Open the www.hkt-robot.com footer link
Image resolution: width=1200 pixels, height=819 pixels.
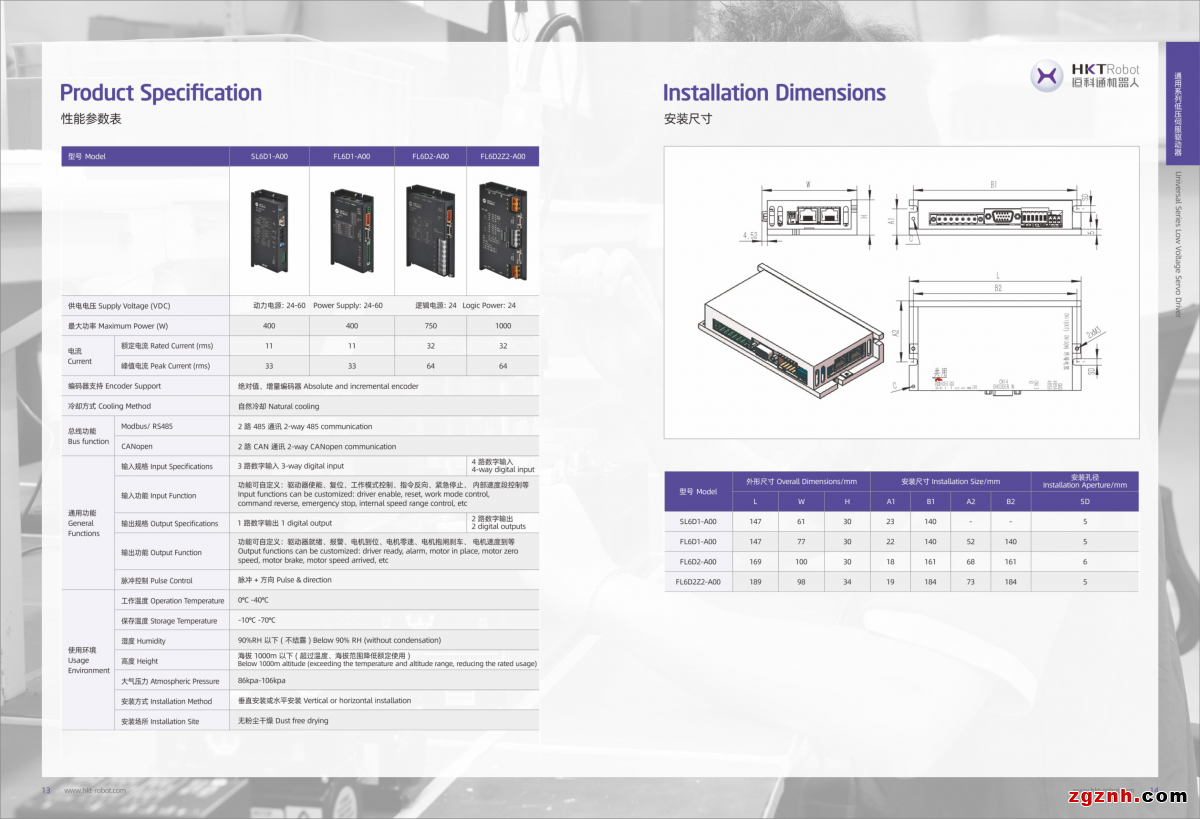coord(95,790)
